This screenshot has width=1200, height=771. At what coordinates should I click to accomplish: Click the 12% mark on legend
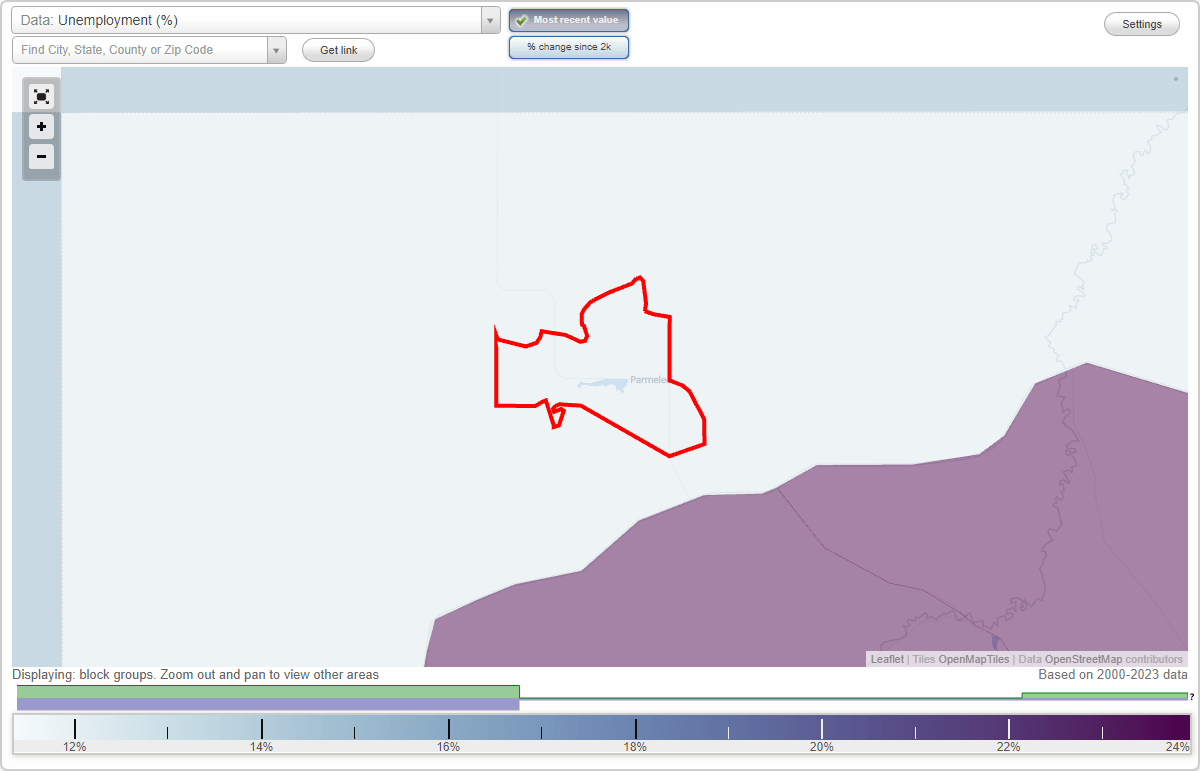tap(75, 746)
